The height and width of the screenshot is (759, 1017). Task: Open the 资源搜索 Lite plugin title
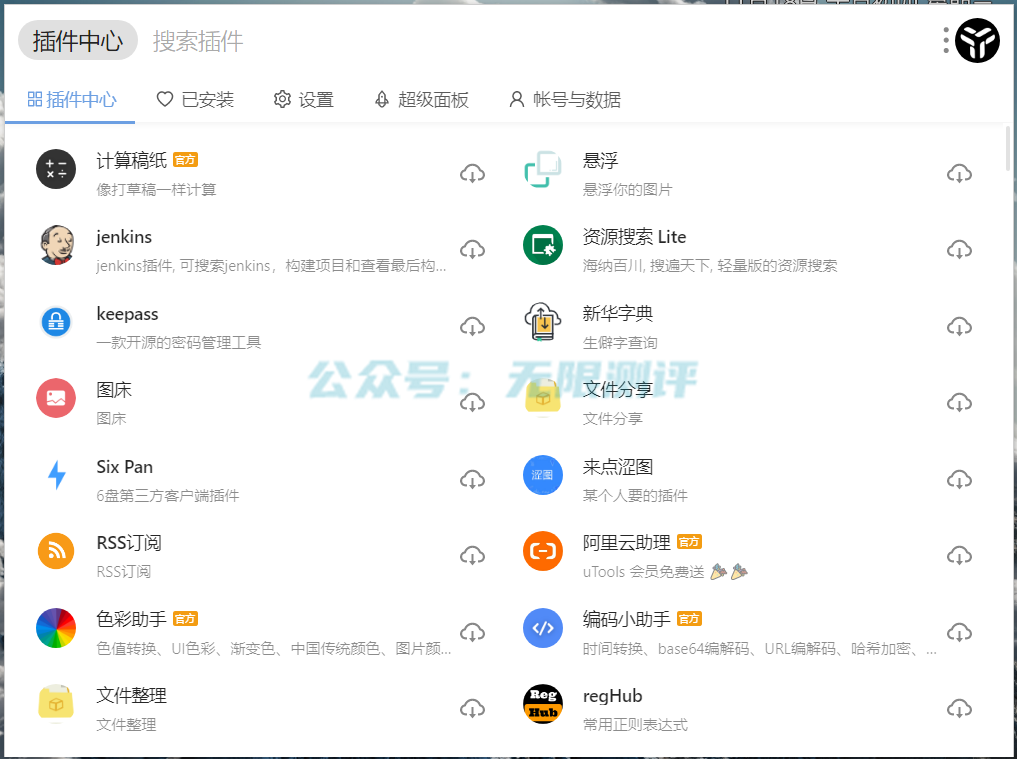pyautogui.click(x=634, y=237)
